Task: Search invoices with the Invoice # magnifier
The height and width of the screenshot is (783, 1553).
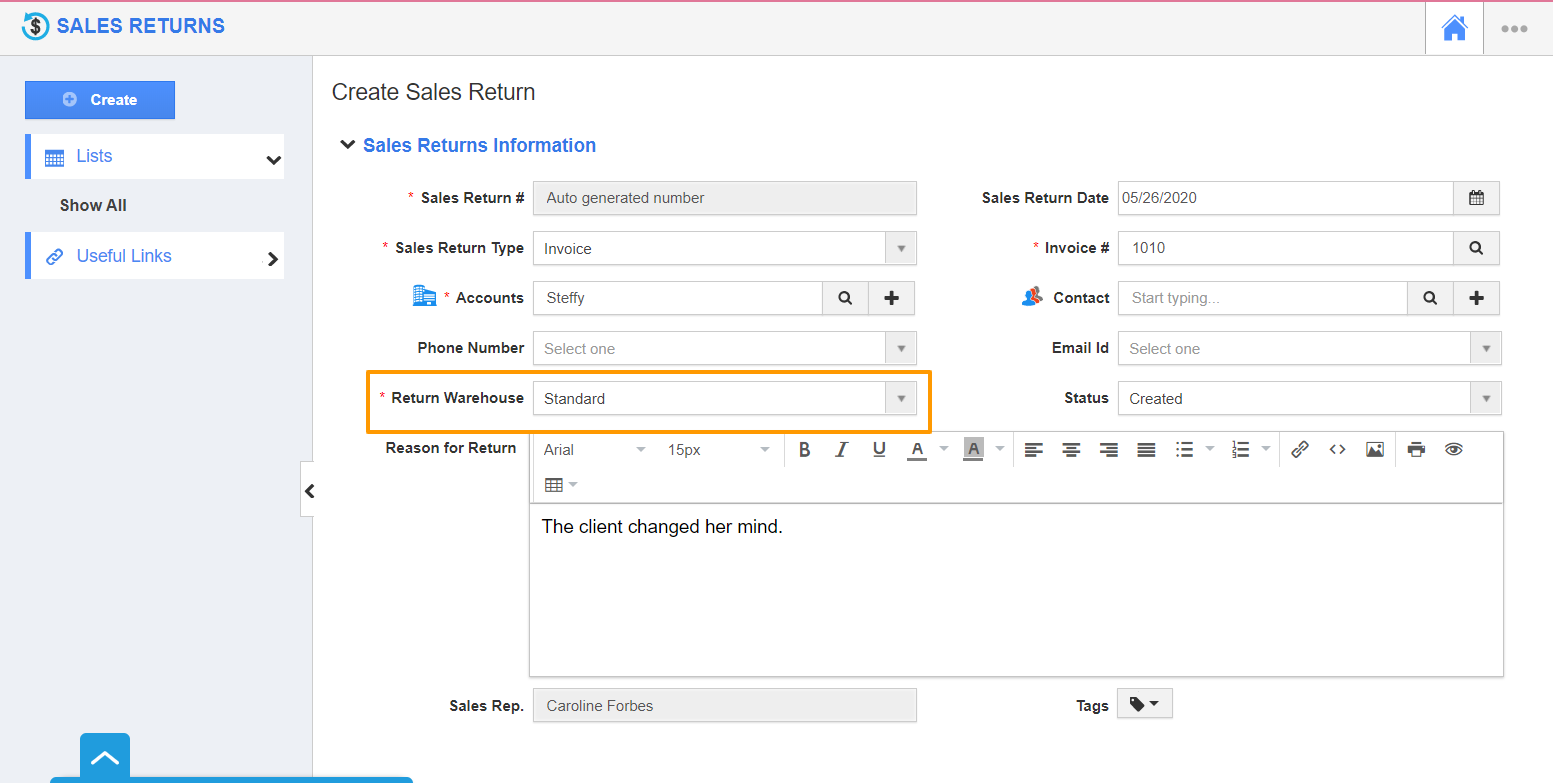Action: coord(1476,248)
